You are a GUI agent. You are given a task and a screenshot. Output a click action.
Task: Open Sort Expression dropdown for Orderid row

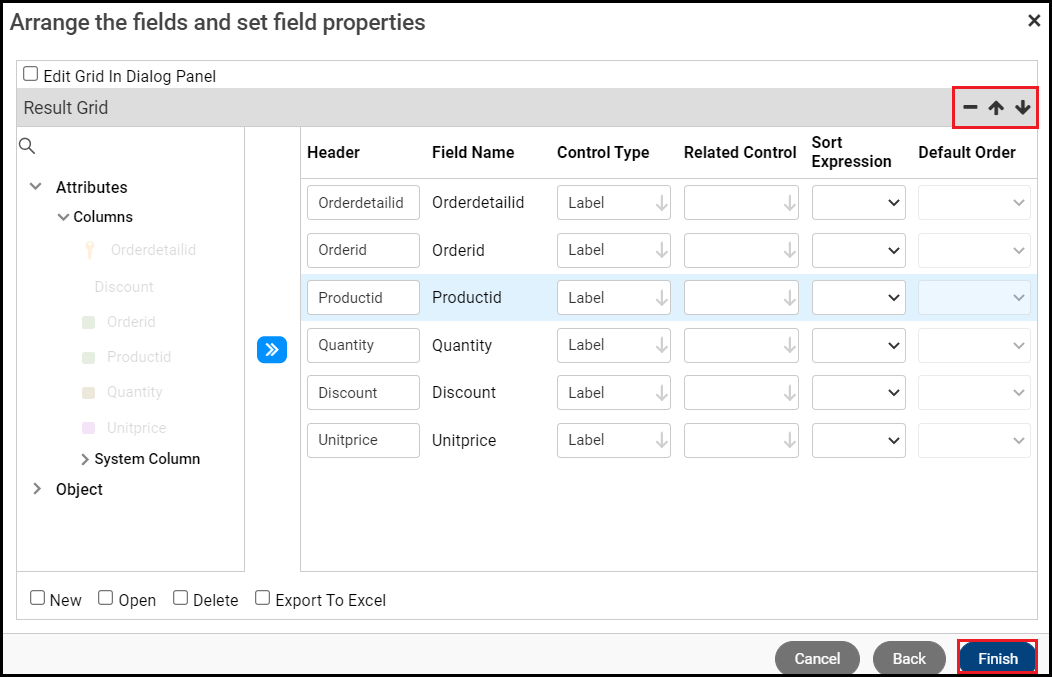tap(859, 250)
